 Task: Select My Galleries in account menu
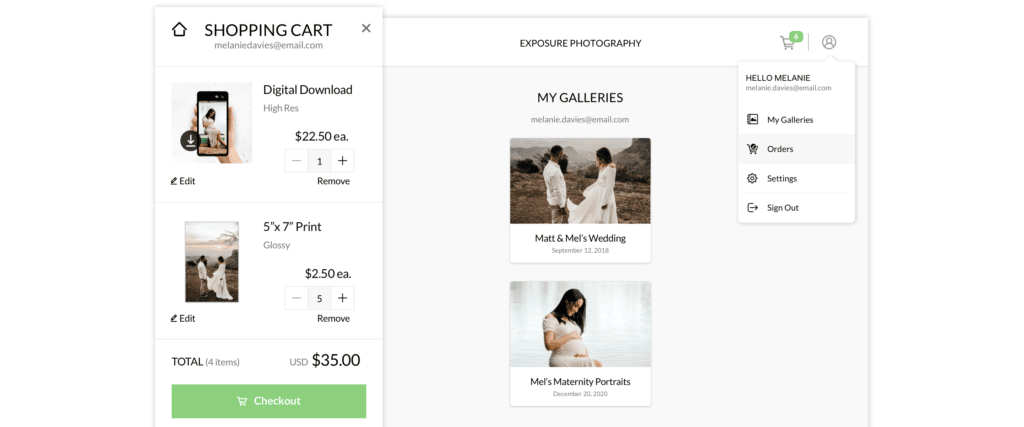coord(797,119)
